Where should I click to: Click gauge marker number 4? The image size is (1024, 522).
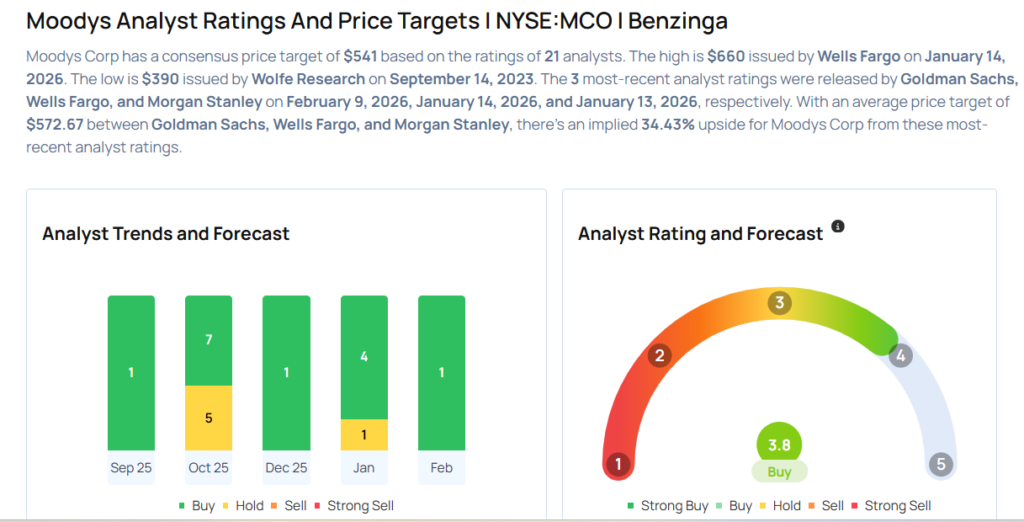point(901,355)
